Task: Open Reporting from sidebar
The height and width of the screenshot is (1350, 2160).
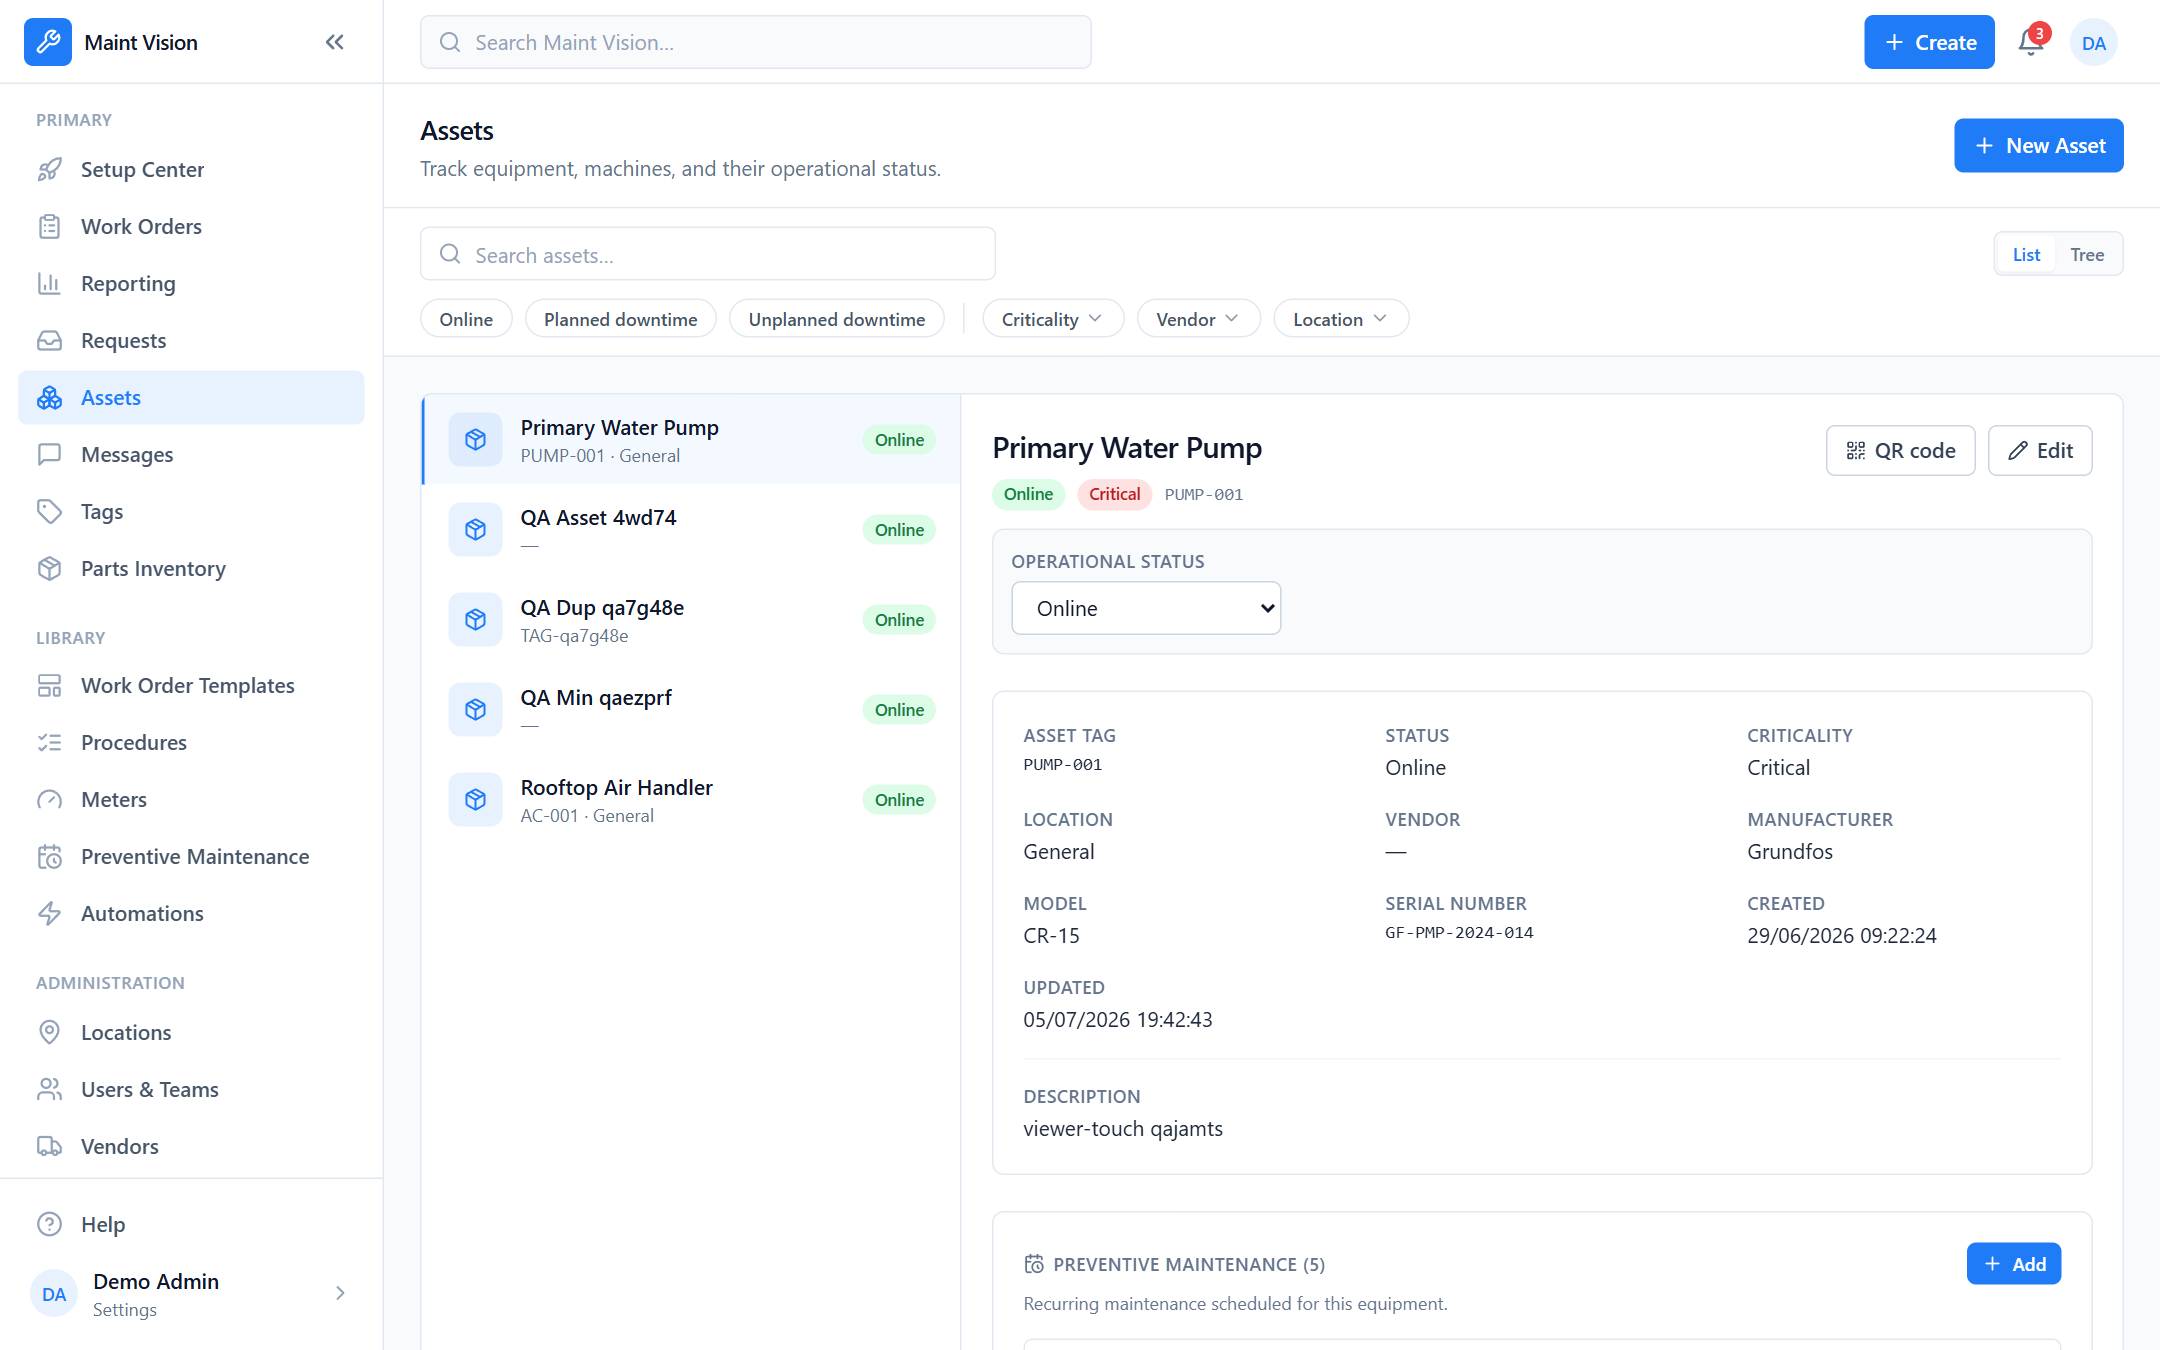Action: (191, 284)
